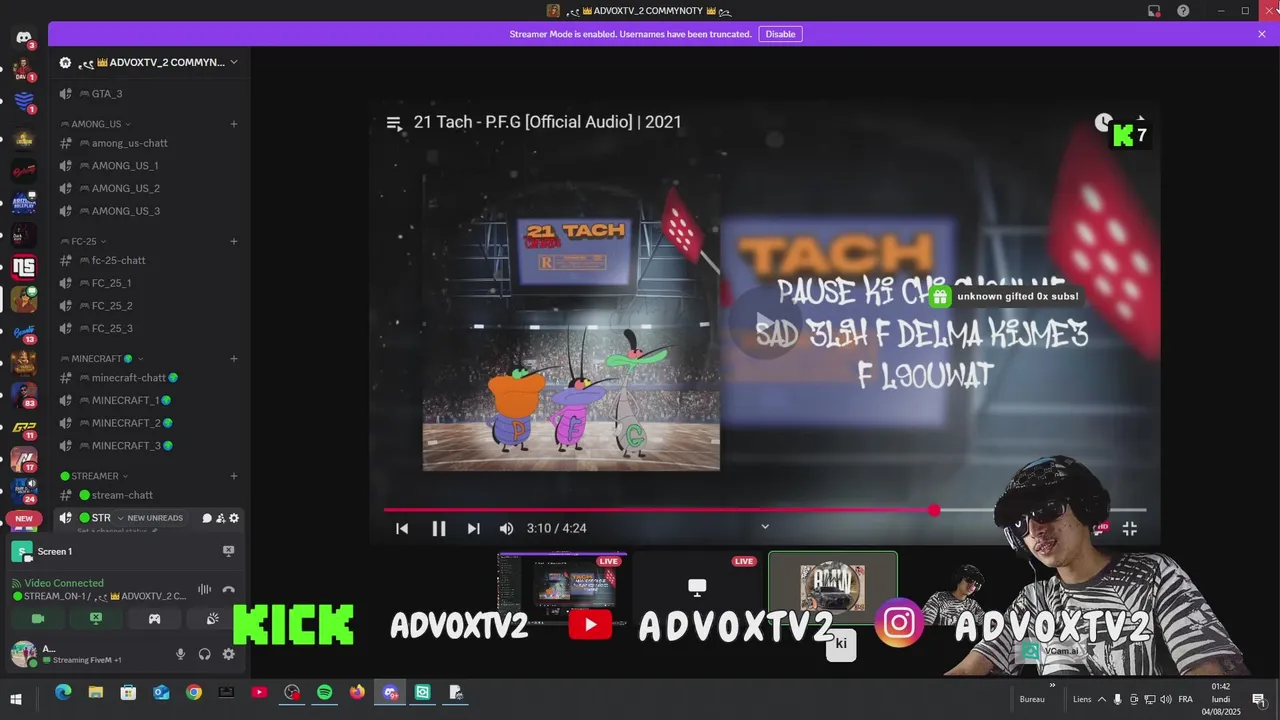Add channel to AMONG_US category
Image resolution: width=1280 pixels, height=720 pixels.
(234, 124)
